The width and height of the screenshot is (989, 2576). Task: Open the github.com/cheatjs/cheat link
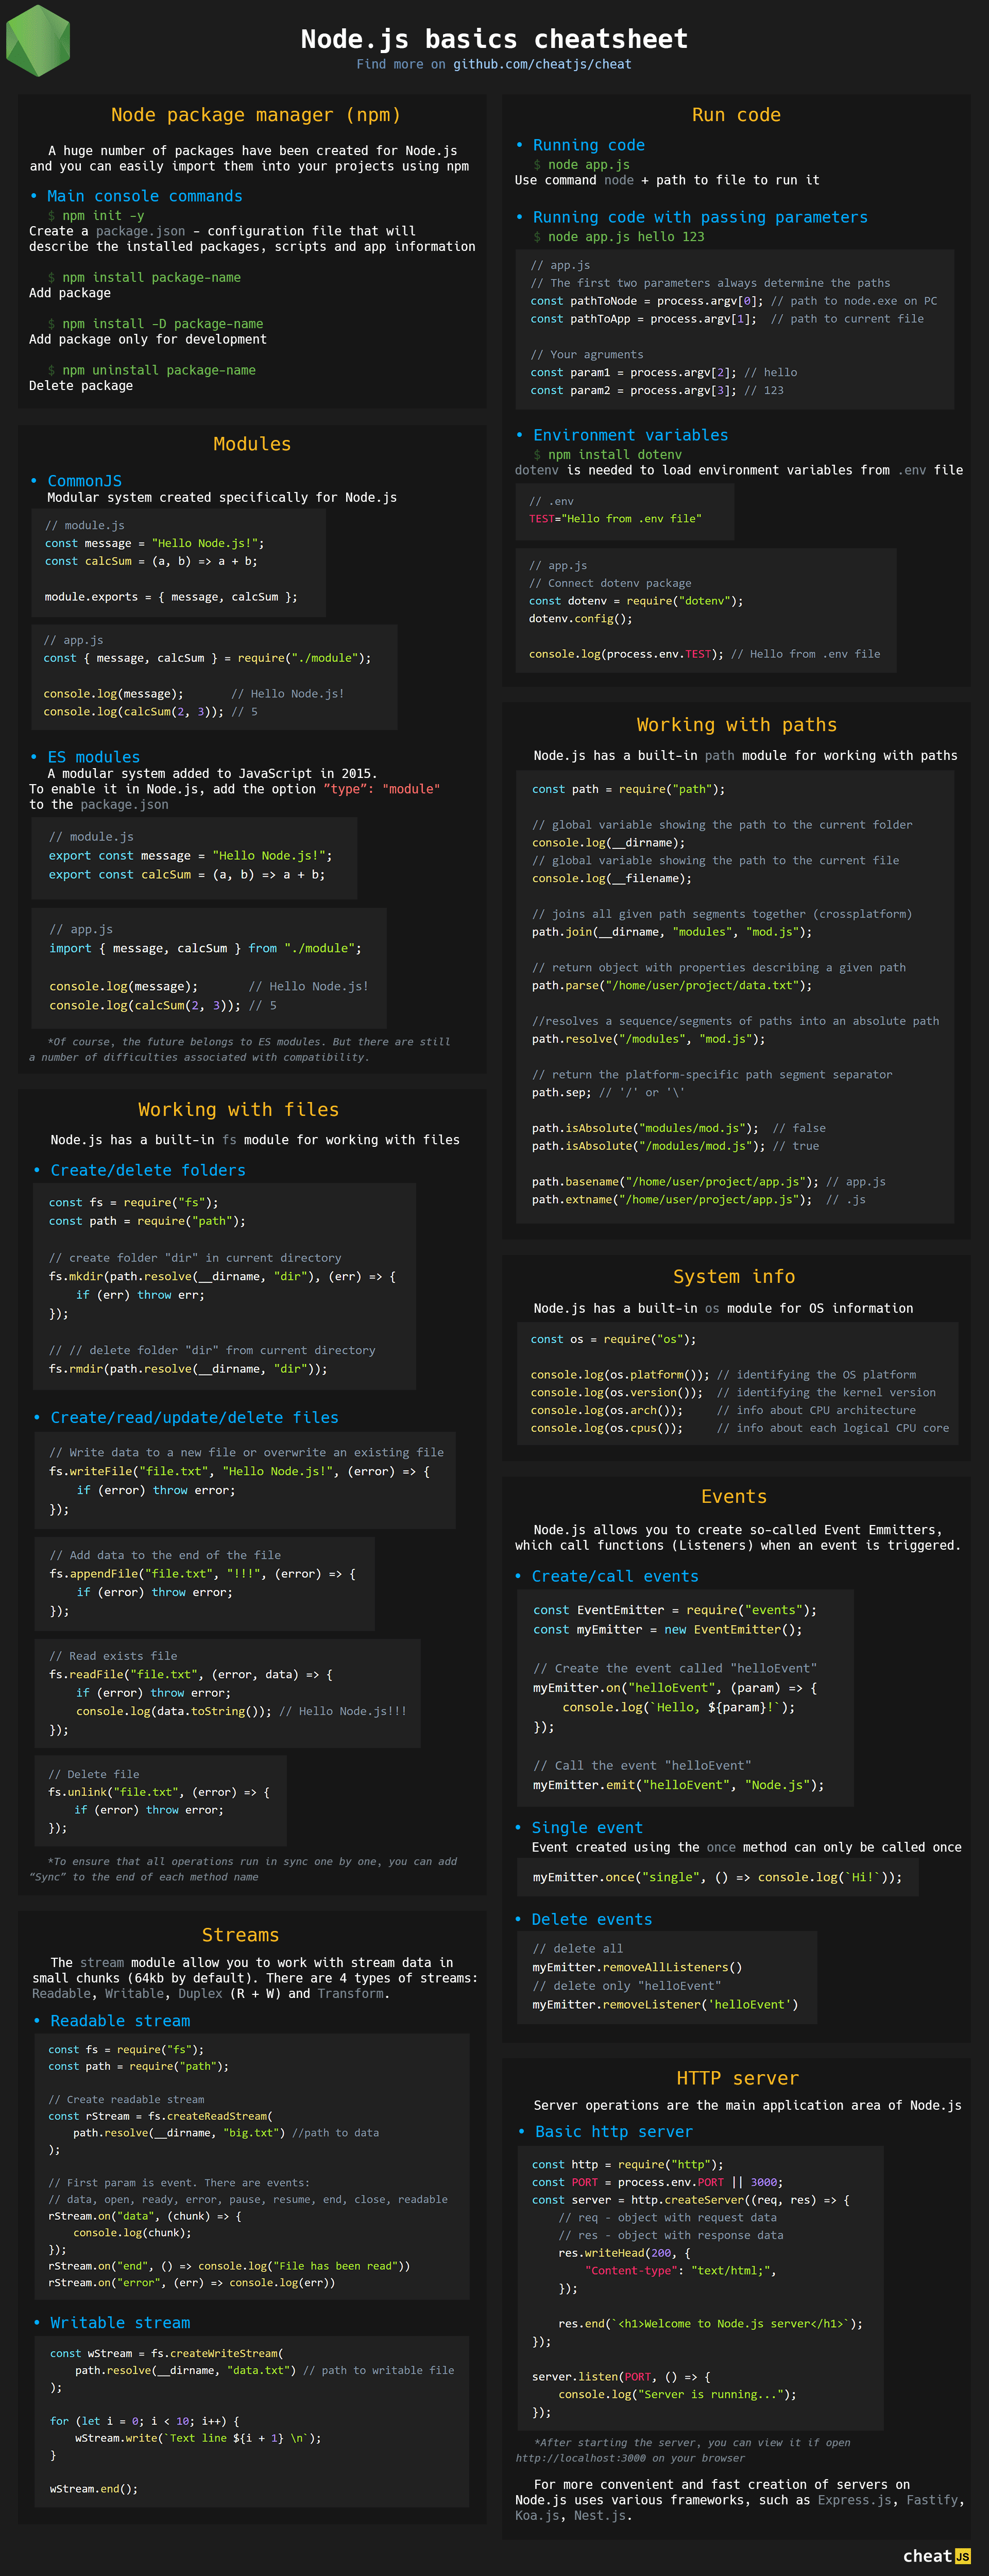(542, 64)
